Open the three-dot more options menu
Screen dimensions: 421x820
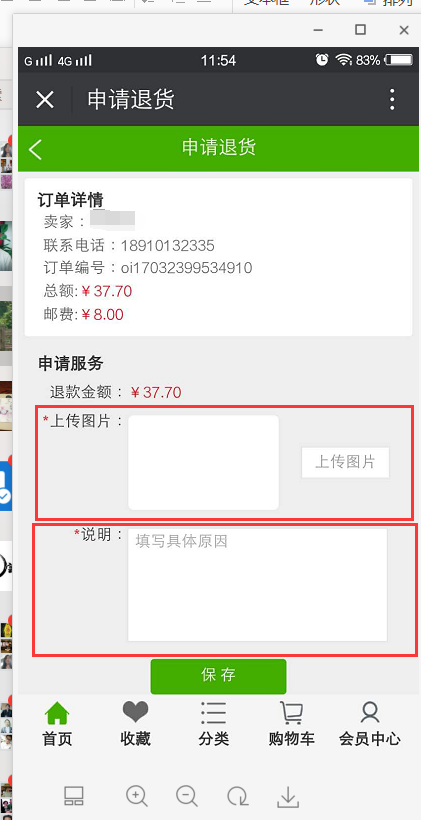[x=392, y=99]
